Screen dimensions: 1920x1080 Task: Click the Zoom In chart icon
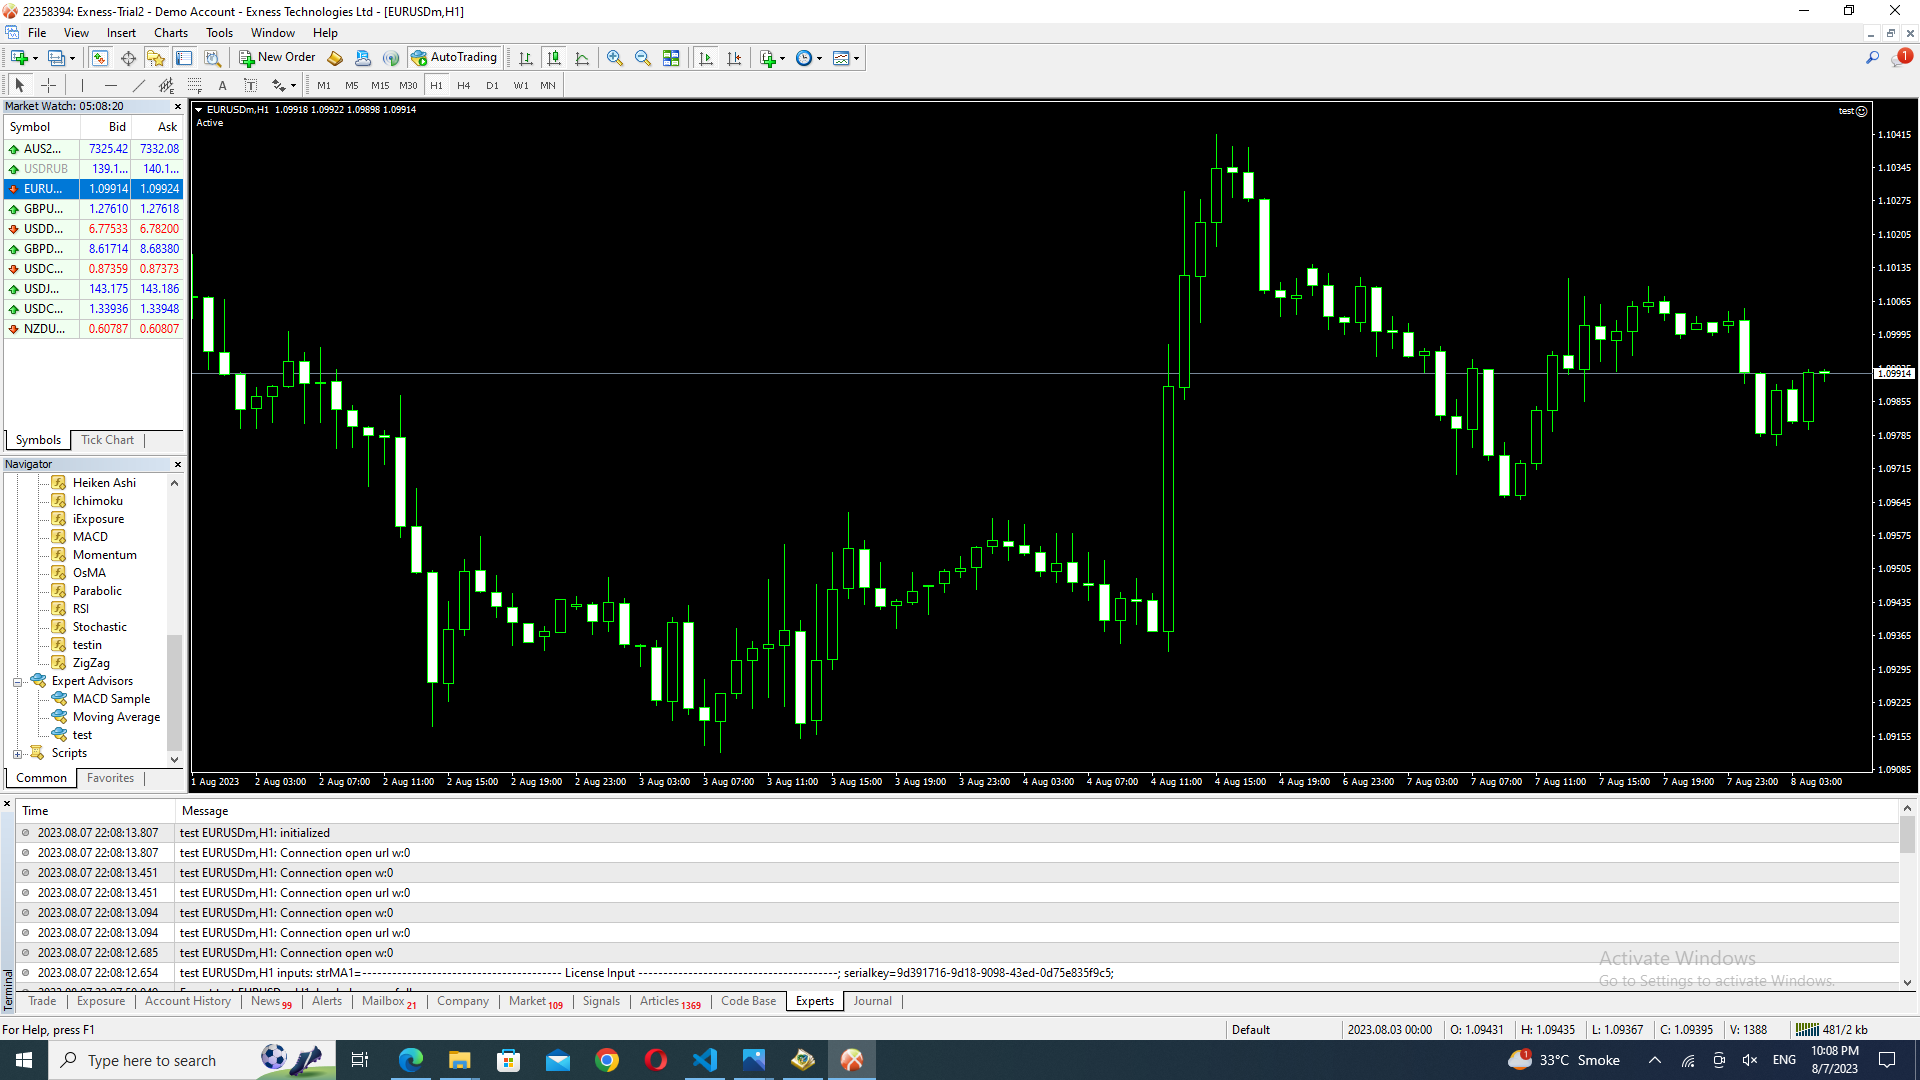point(615,58)
